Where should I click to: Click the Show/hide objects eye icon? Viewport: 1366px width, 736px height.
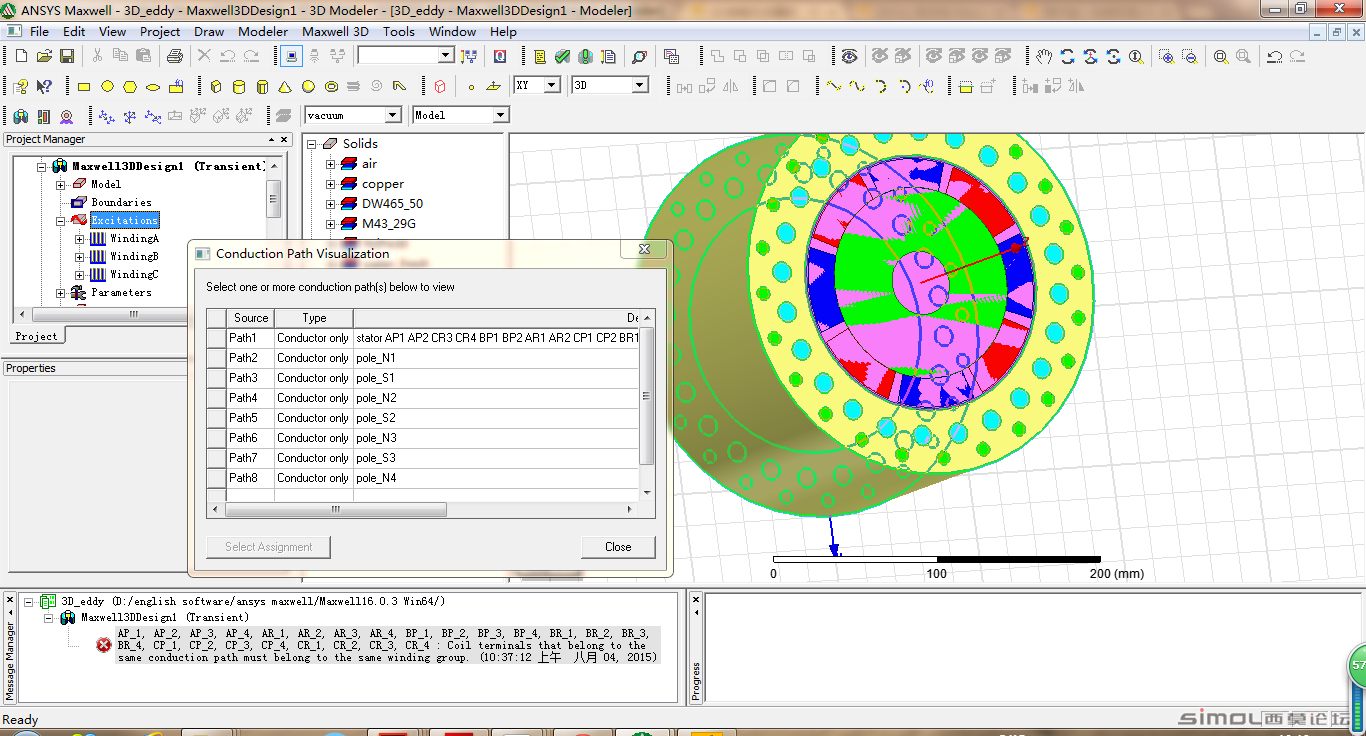[x=849, y=56]
